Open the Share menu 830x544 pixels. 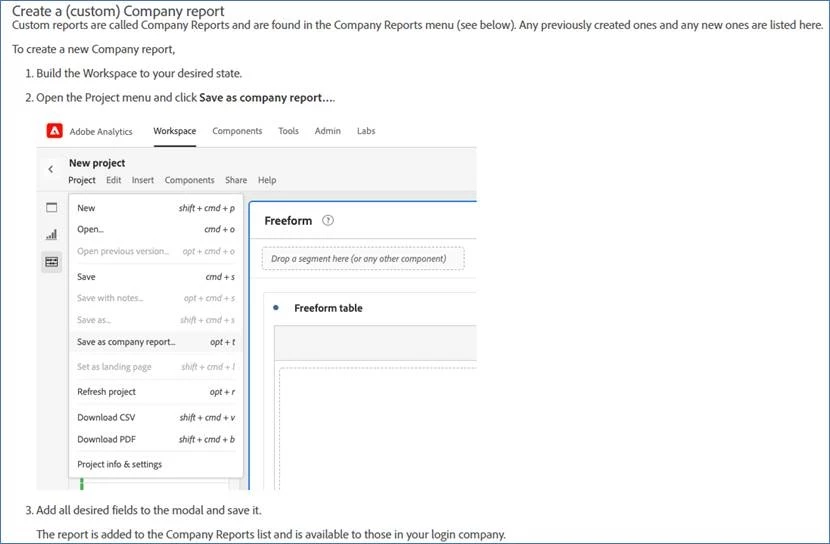(x=236, y=180)
